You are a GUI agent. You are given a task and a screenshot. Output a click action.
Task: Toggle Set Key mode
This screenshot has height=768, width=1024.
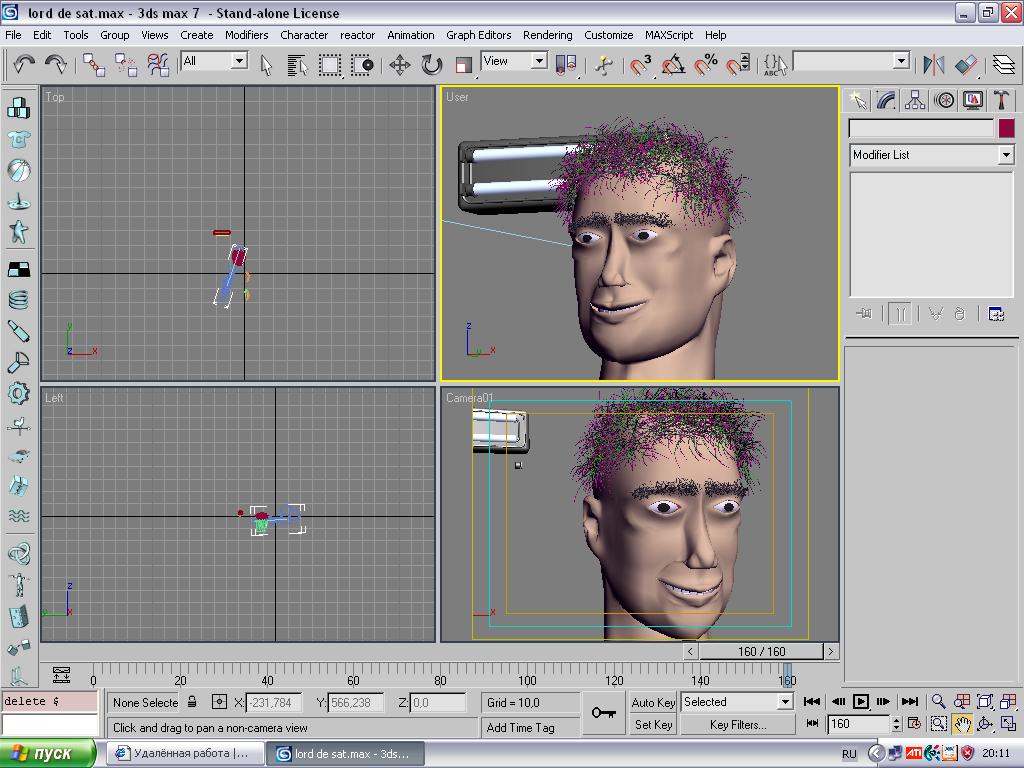tap(654, 725)
